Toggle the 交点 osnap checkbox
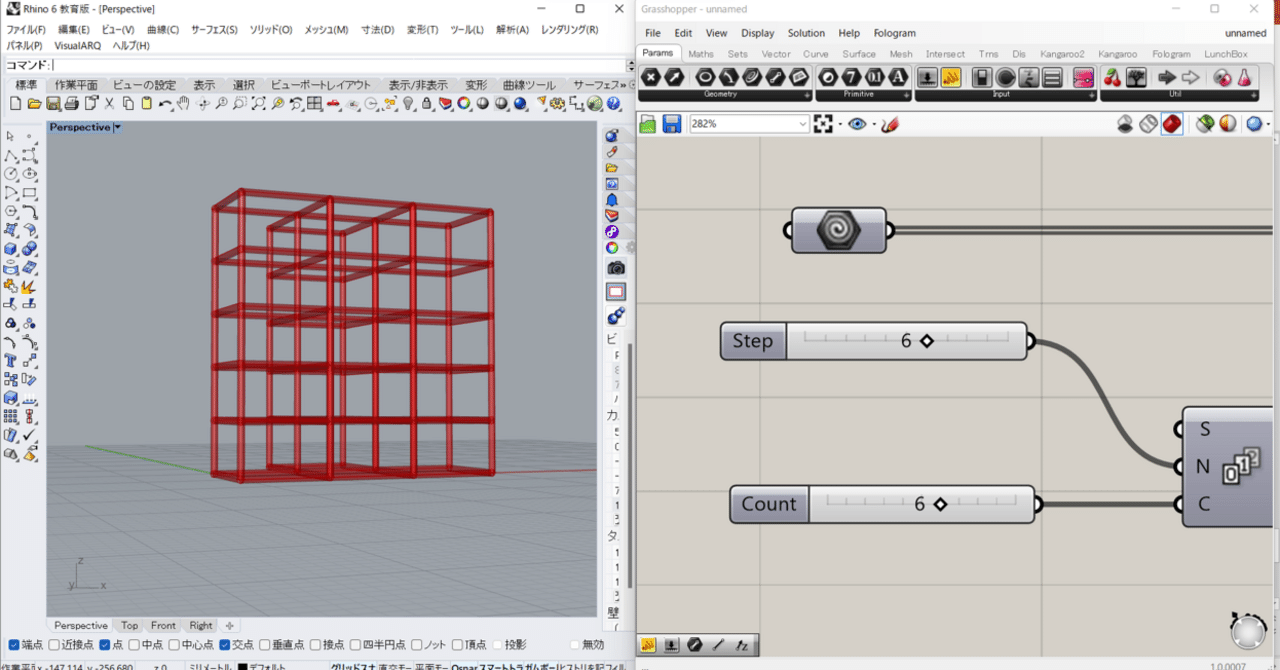This screenshot has height=670, width=1280. click(224, 645)
